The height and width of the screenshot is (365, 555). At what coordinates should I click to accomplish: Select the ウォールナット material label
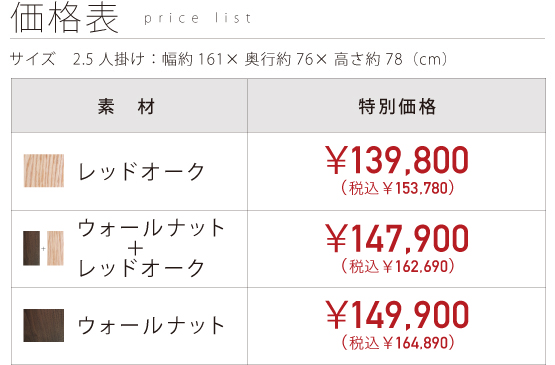click(x=151, y=325)
